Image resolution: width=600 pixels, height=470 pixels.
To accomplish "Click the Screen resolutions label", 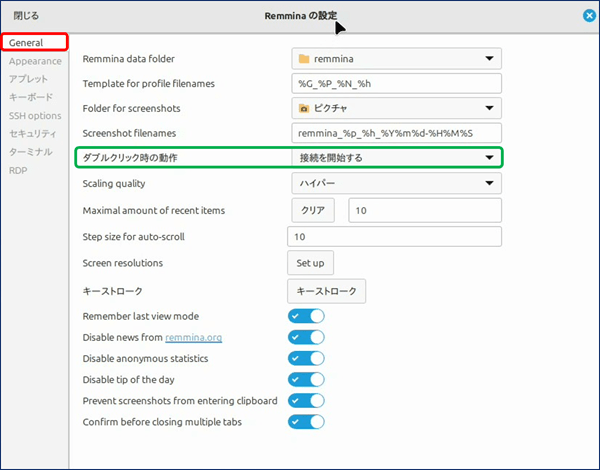I will (x=122, y=263).
